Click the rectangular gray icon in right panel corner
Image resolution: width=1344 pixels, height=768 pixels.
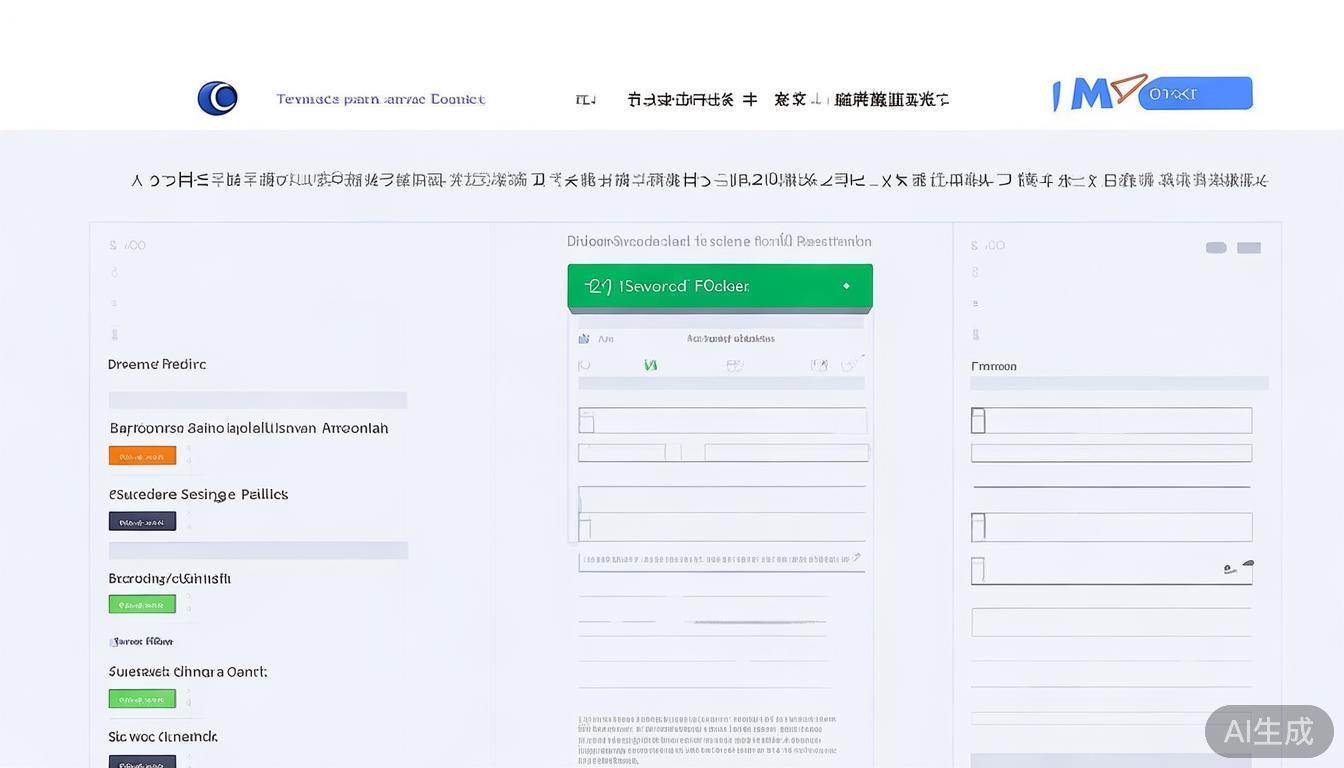point(1249,248)
